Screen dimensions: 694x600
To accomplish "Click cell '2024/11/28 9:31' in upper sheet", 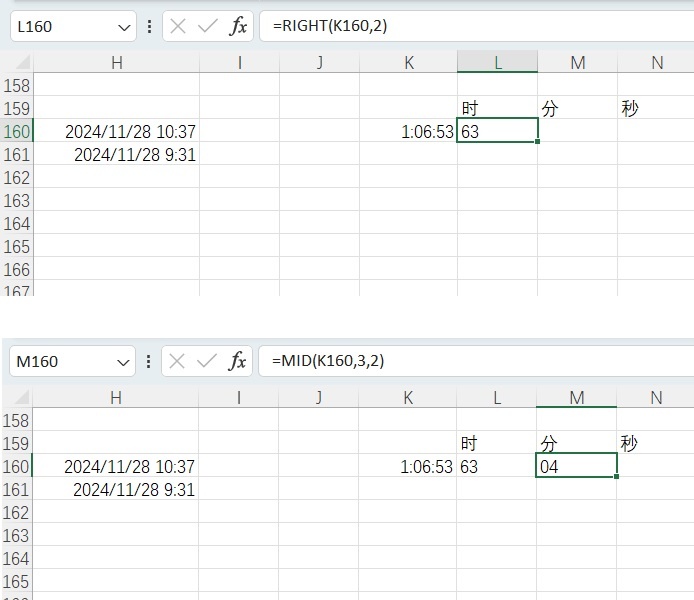I will tap(117, 154).
